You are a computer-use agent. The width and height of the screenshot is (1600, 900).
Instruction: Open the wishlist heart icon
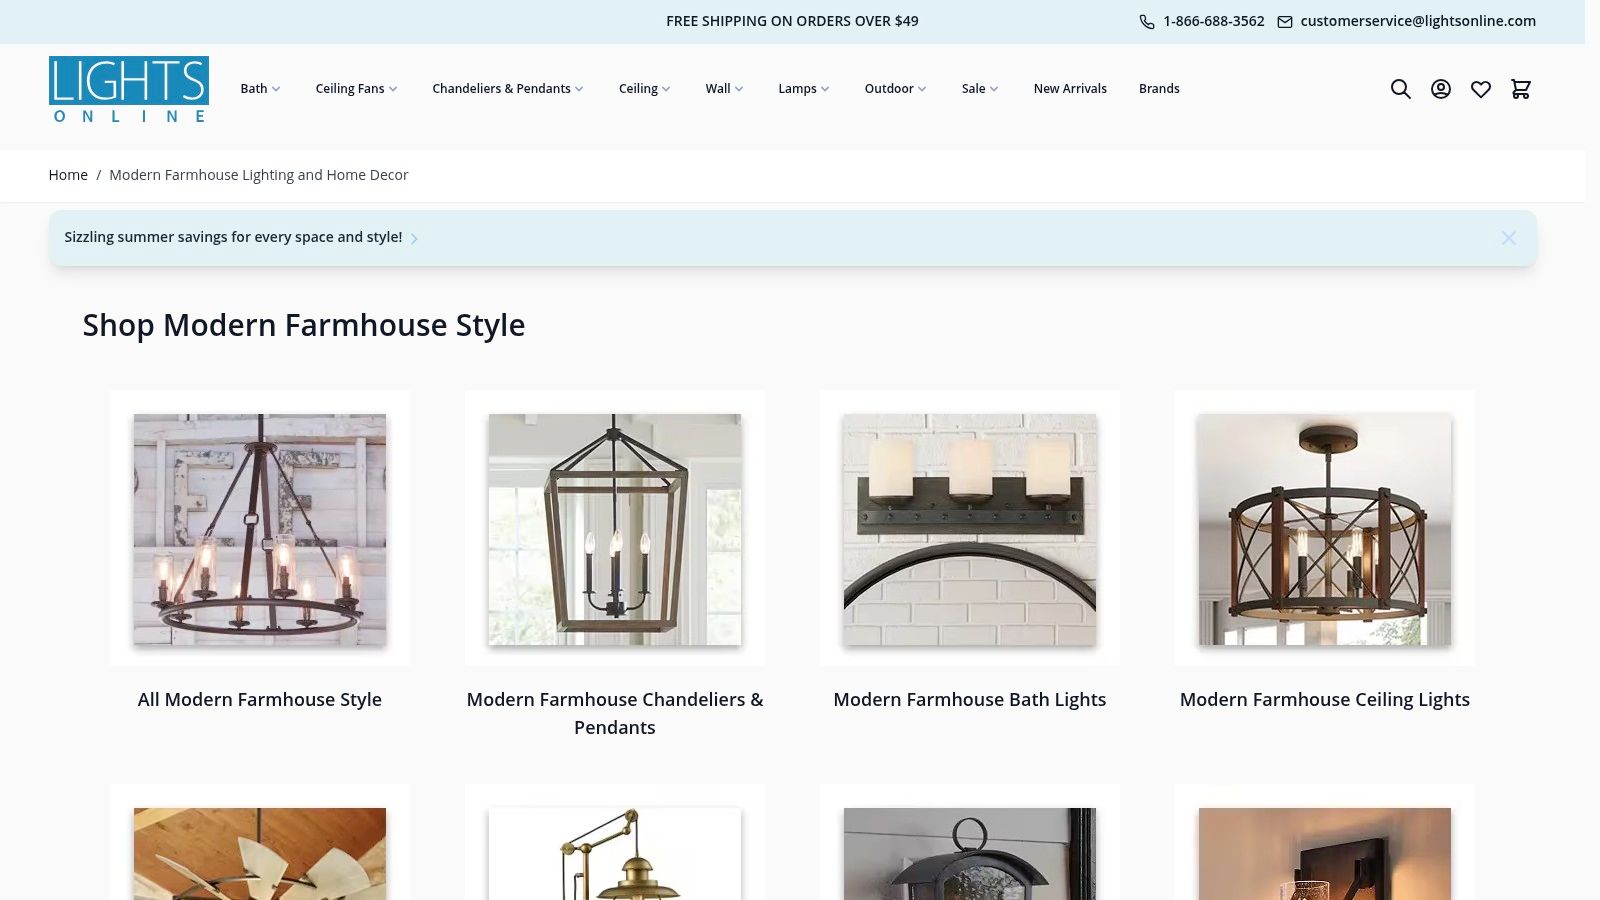pos(1480,89)
